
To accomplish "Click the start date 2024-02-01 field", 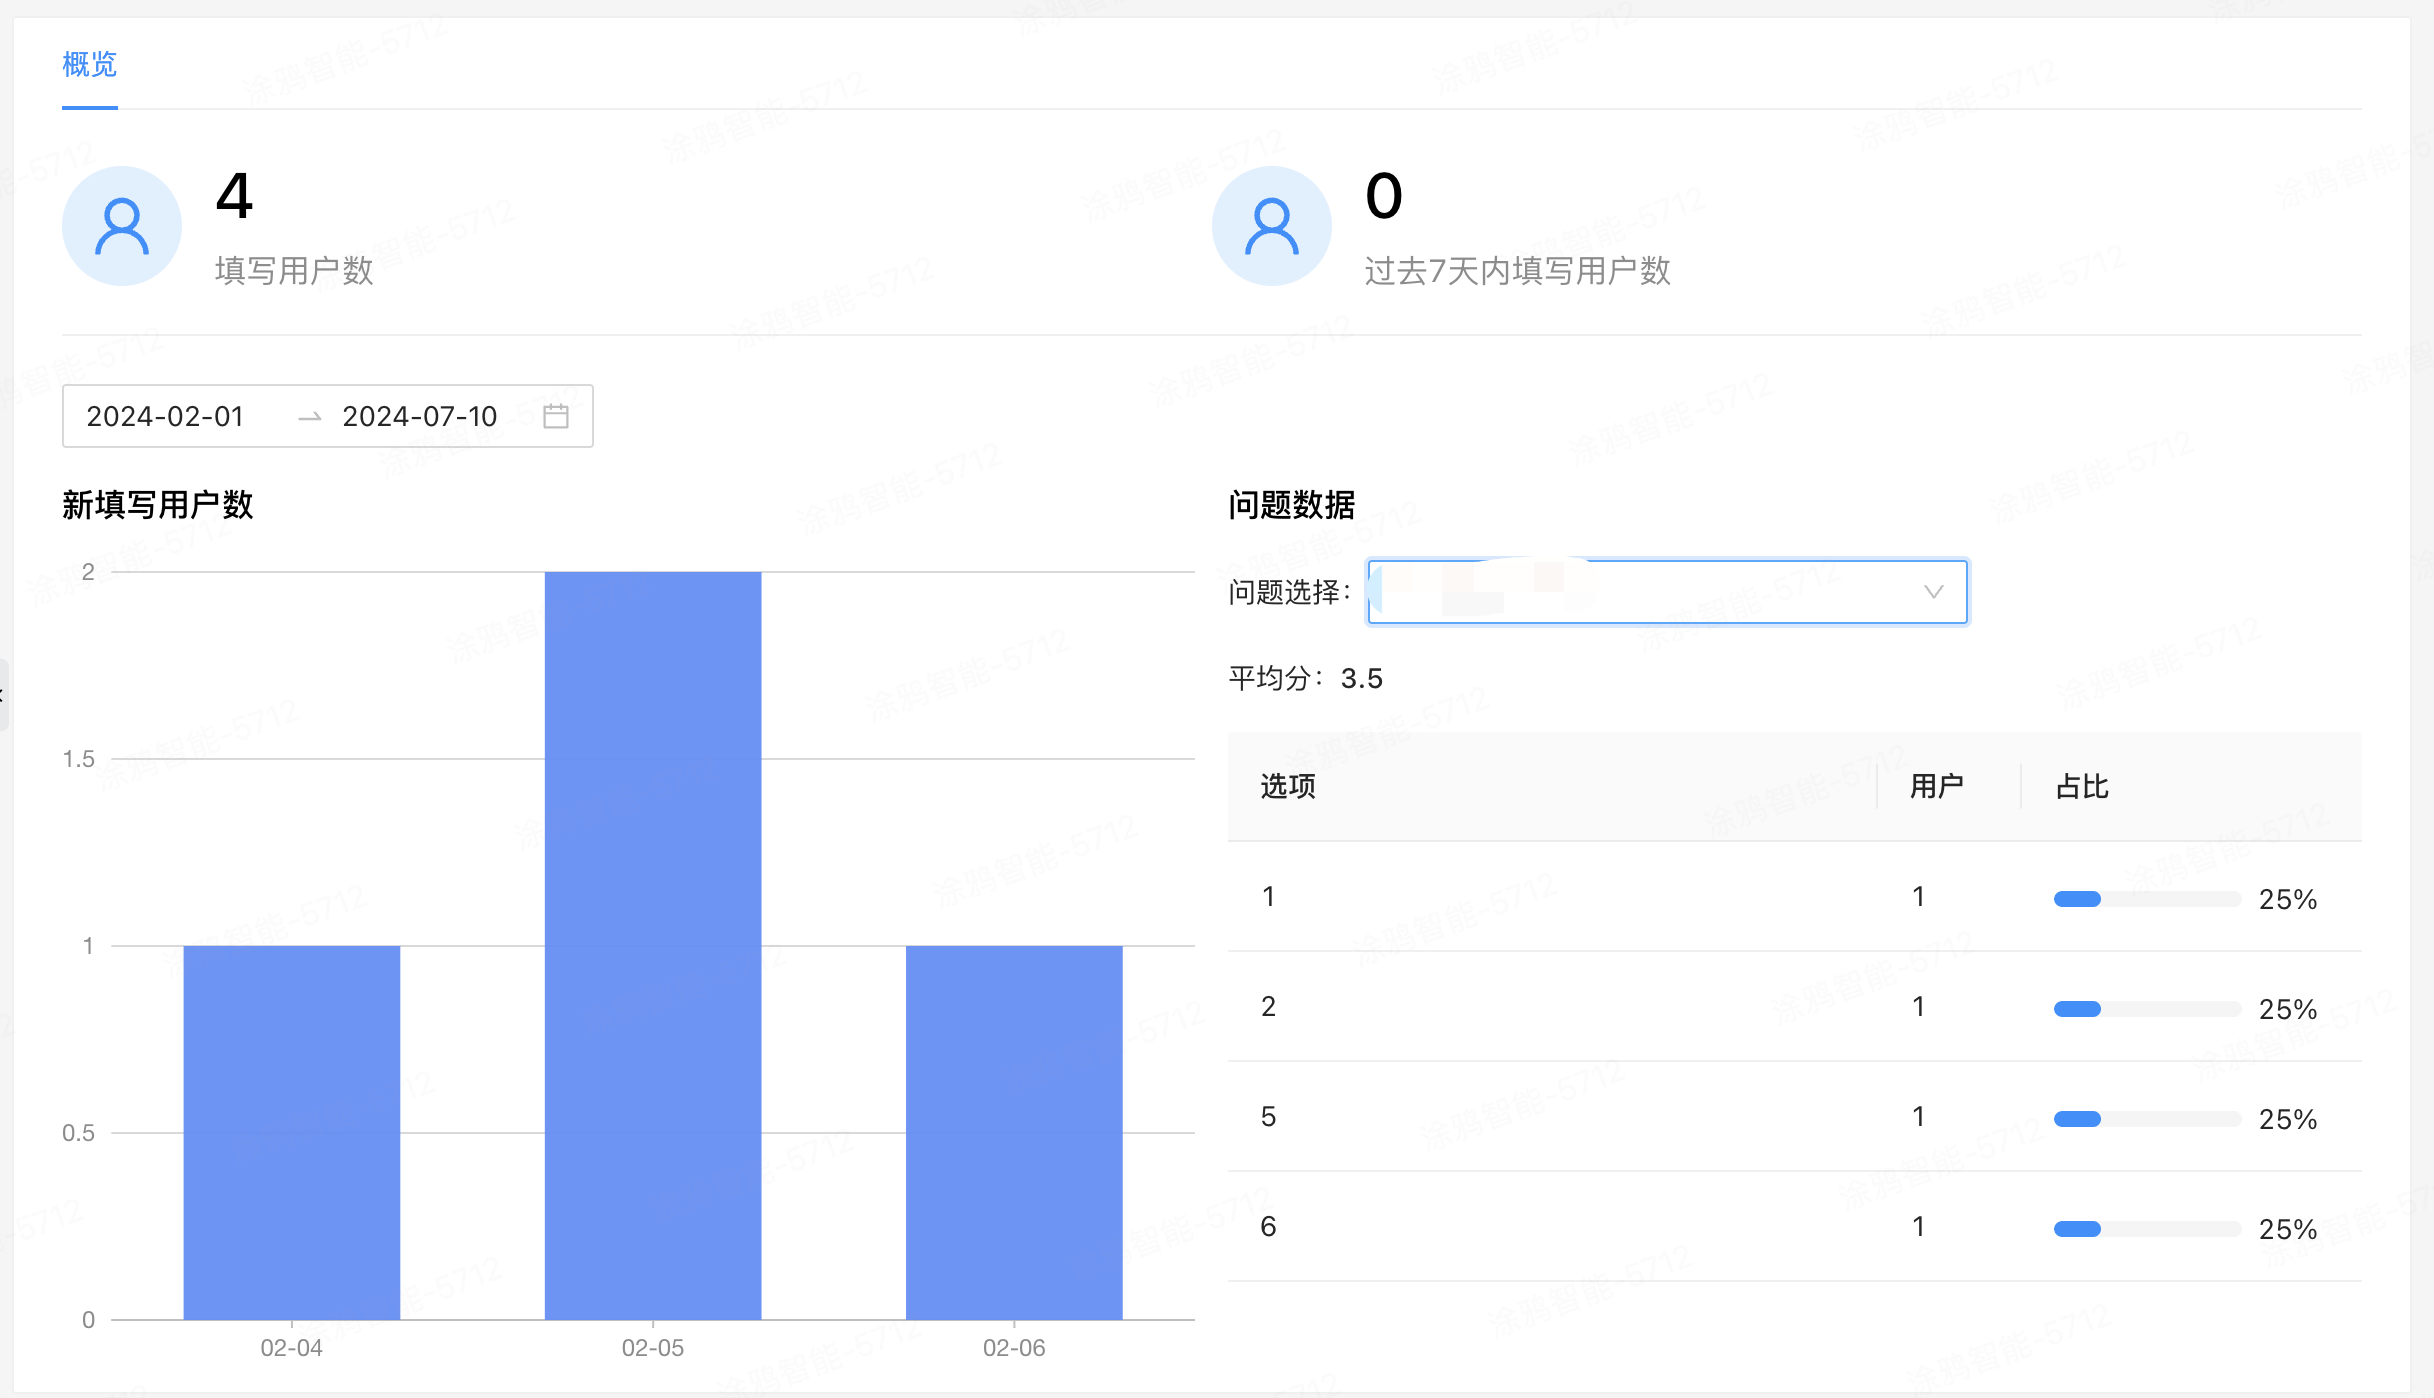I will [x=165, y=416].
